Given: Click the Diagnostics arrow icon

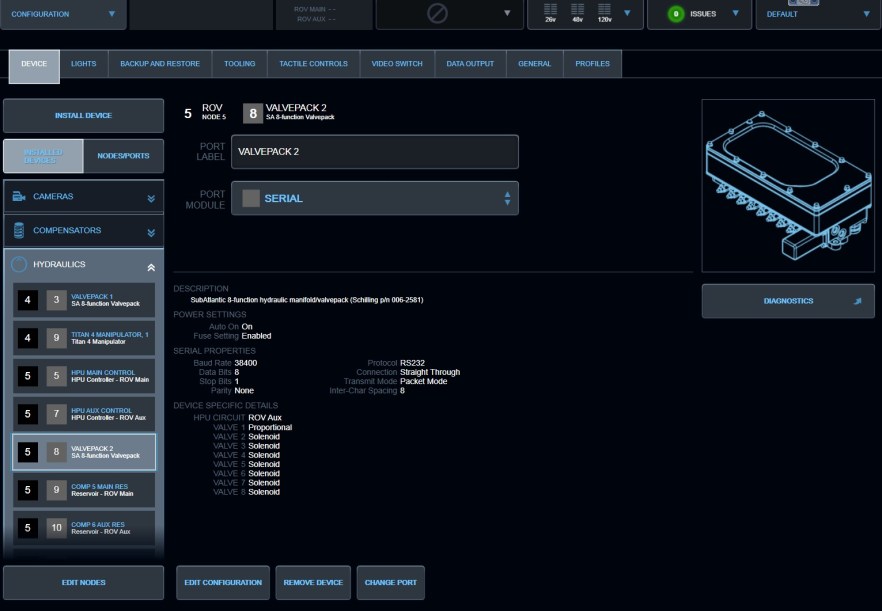Looking at the screenshot, I should [x=856, y=301].
